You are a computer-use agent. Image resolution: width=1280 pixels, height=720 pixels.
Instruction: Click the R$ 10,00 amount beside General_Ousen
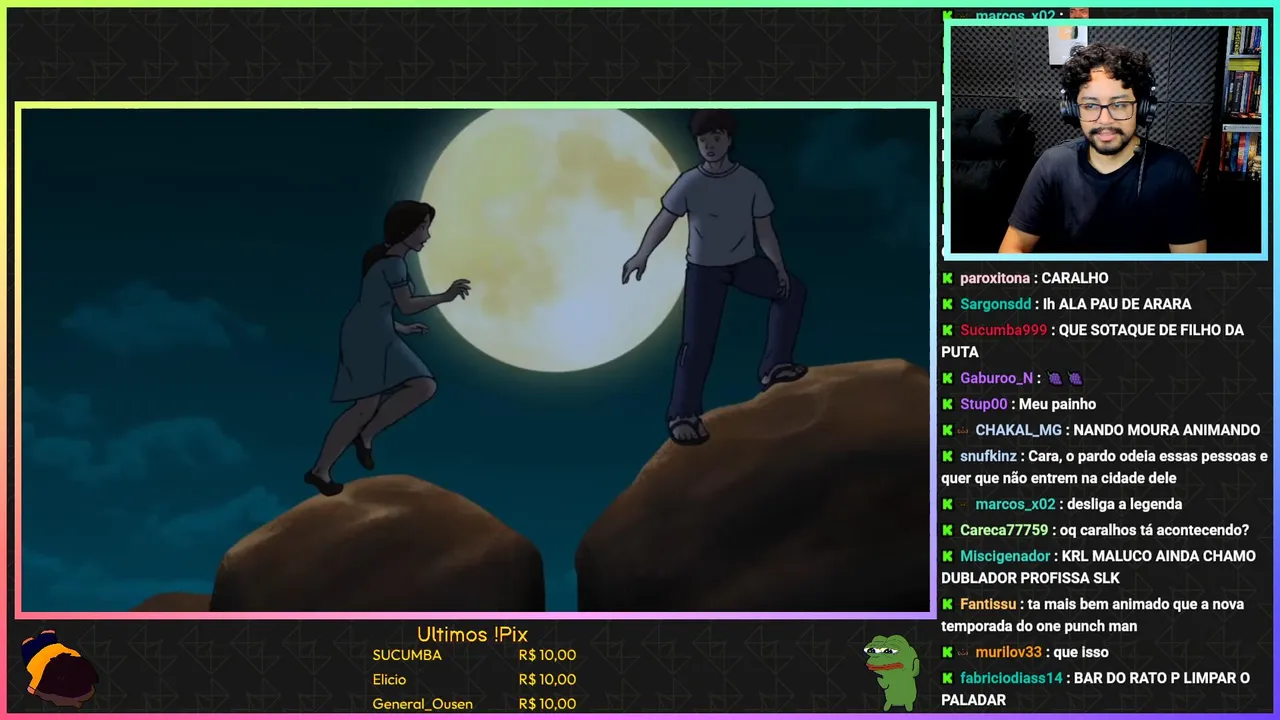547,704
